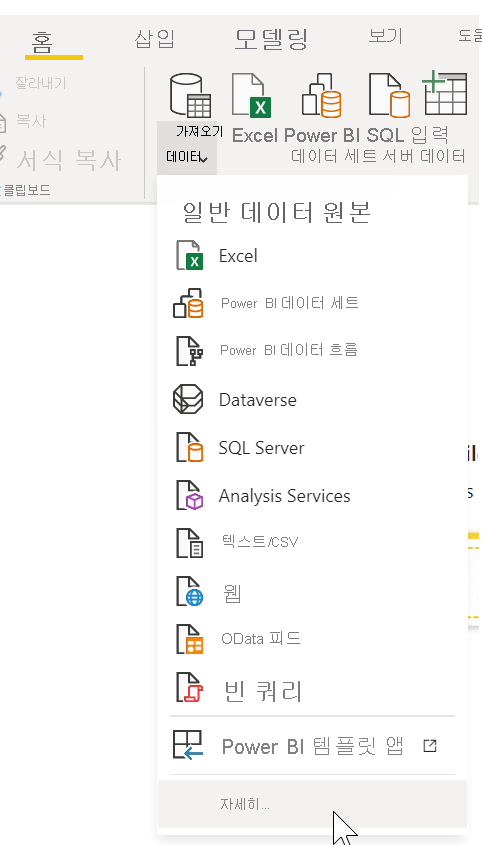The width and height of the screenshot is (482, 845).
Task: Click the 데이터 입력 table icon
Action: (x=445, y=93)
